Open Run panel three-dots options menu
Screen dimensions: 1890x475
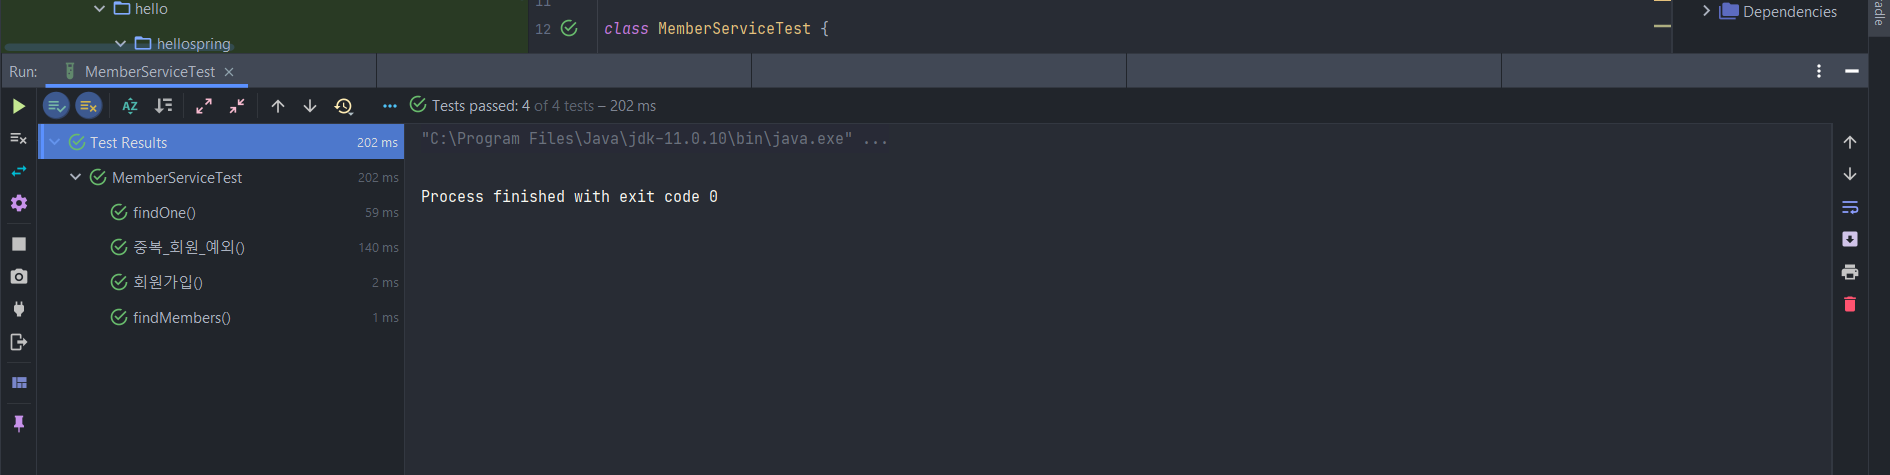click(1819, 71)
